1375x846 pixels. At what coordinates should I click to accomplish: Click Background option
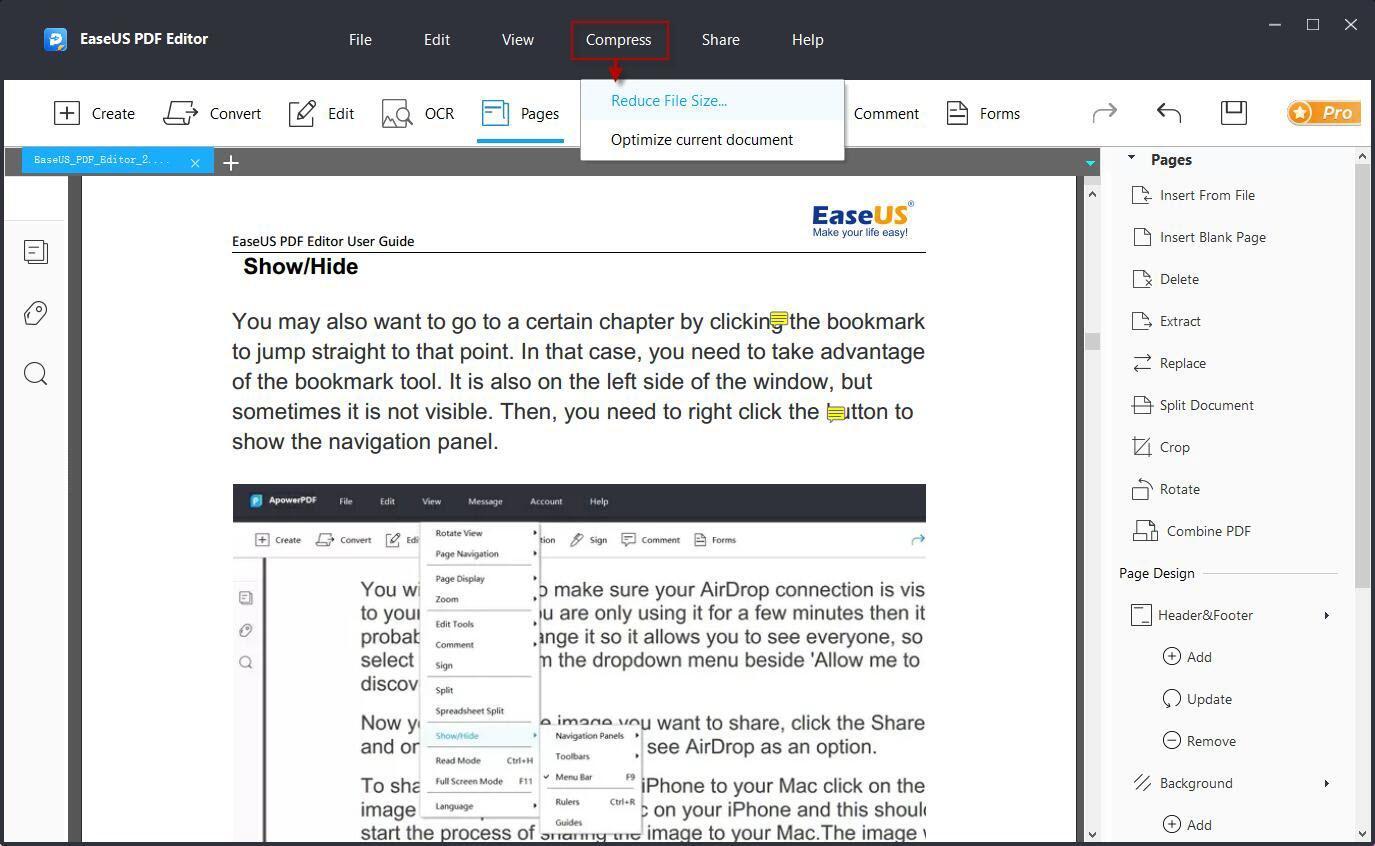coord(1182,783)
